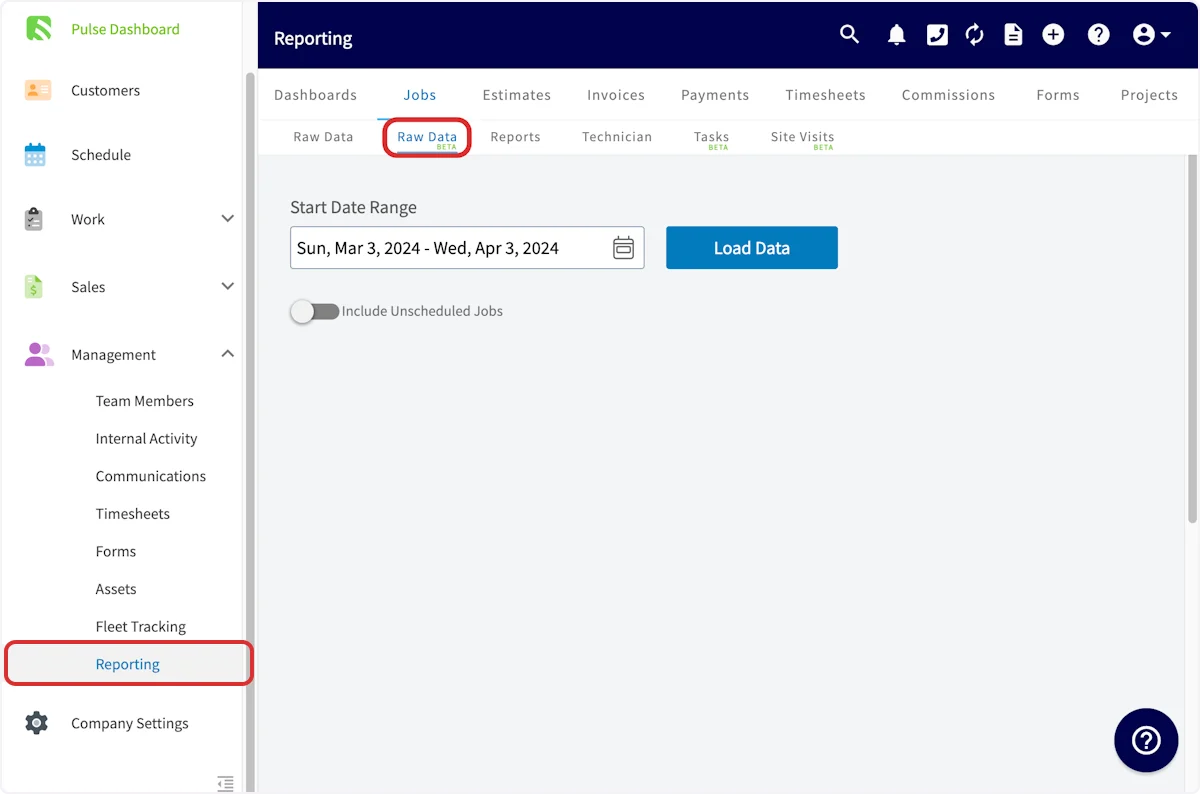
Task: Click the Schedule calendar icon
Action: (35, 155)
